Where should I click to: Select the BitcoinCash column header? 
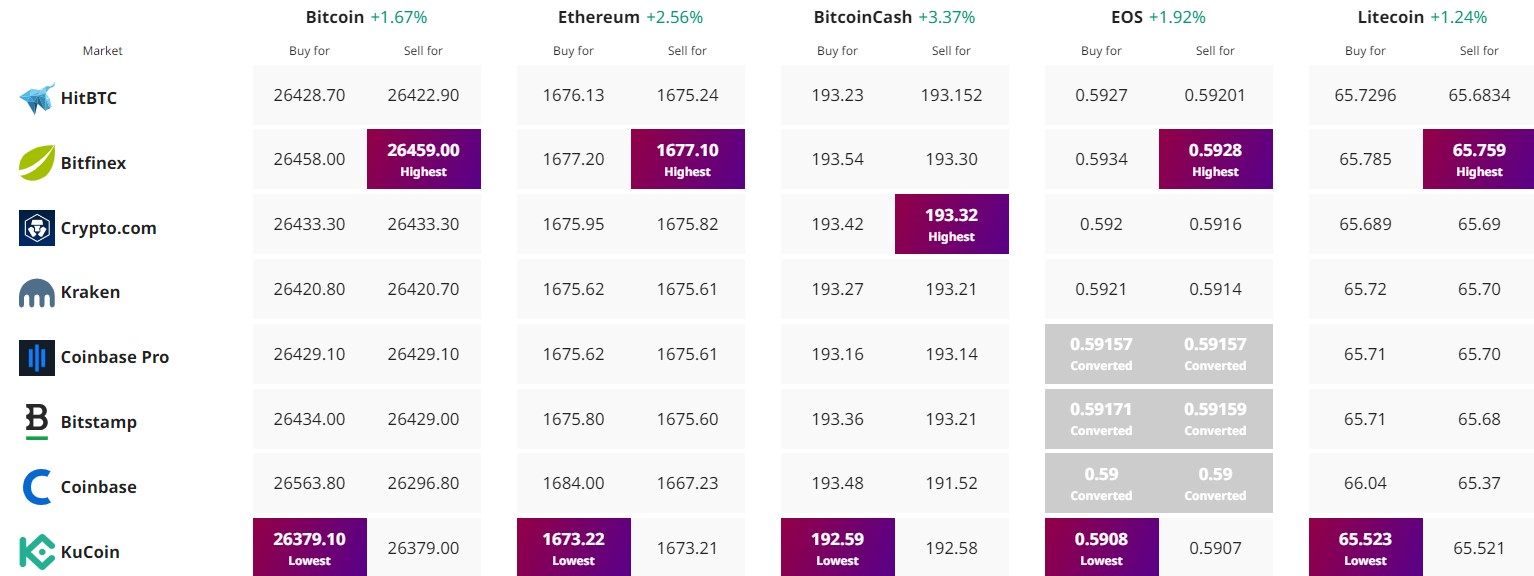click(x=863, y=17)
